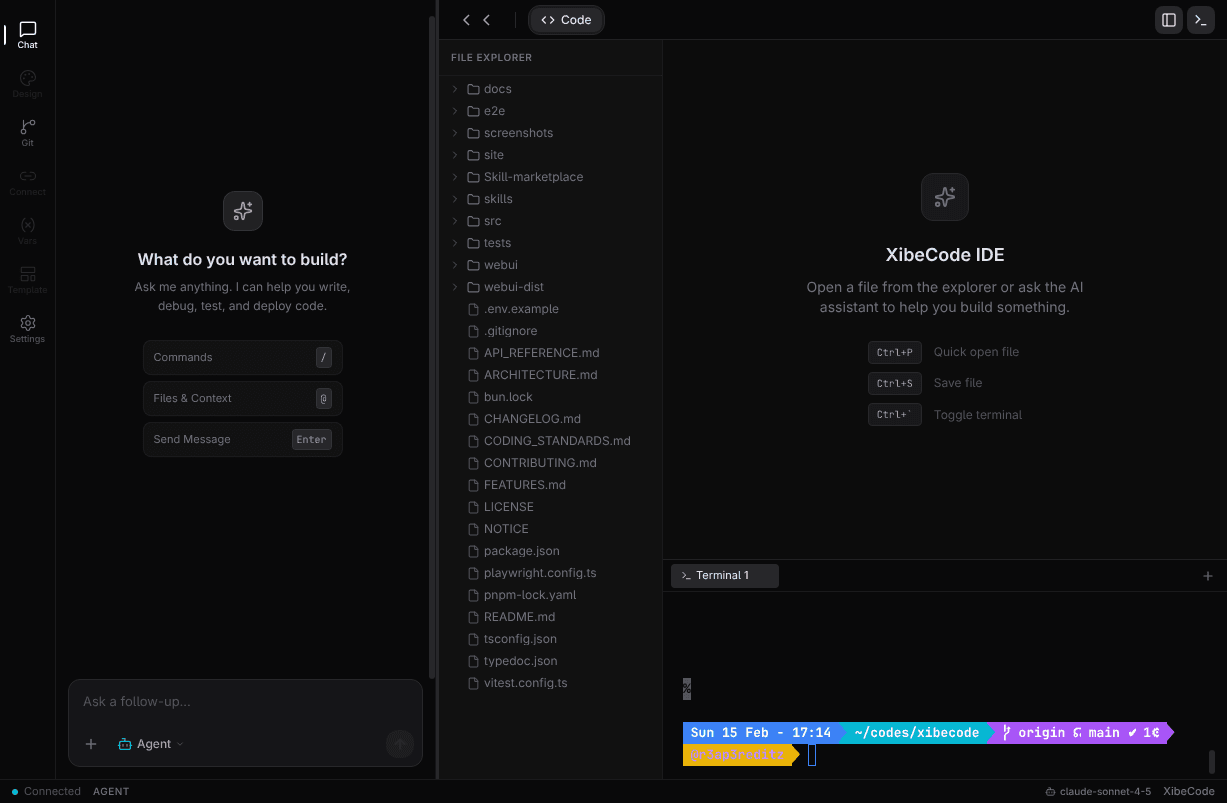Click the Connected status indicator
1227x803 pixels.
(43, 791)
